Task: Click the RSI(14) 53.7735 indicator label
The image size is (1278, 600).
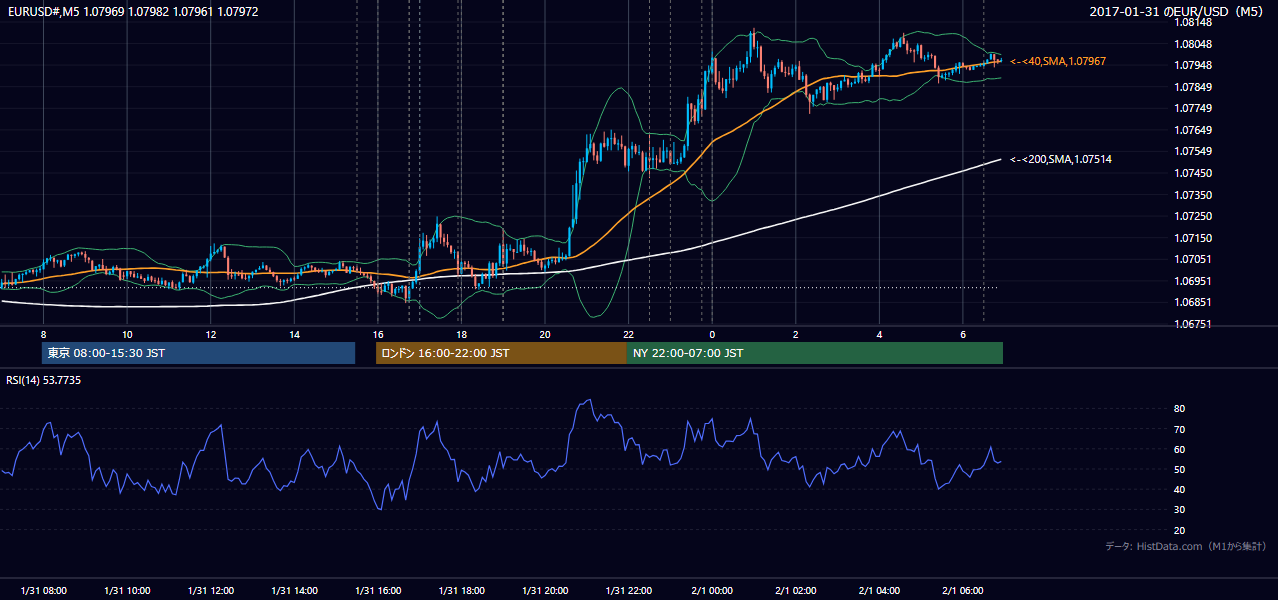Action: pyautogui.click(x=44, y=380)
